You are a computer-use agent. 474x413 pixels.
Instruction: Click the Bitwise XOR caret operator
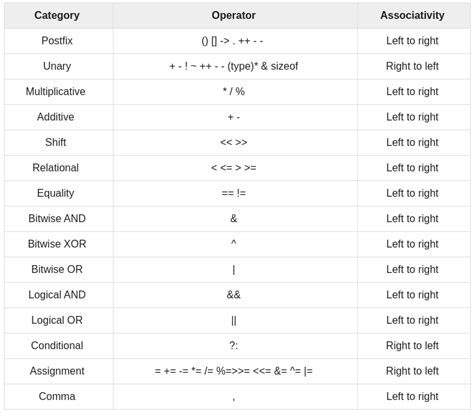234,243
